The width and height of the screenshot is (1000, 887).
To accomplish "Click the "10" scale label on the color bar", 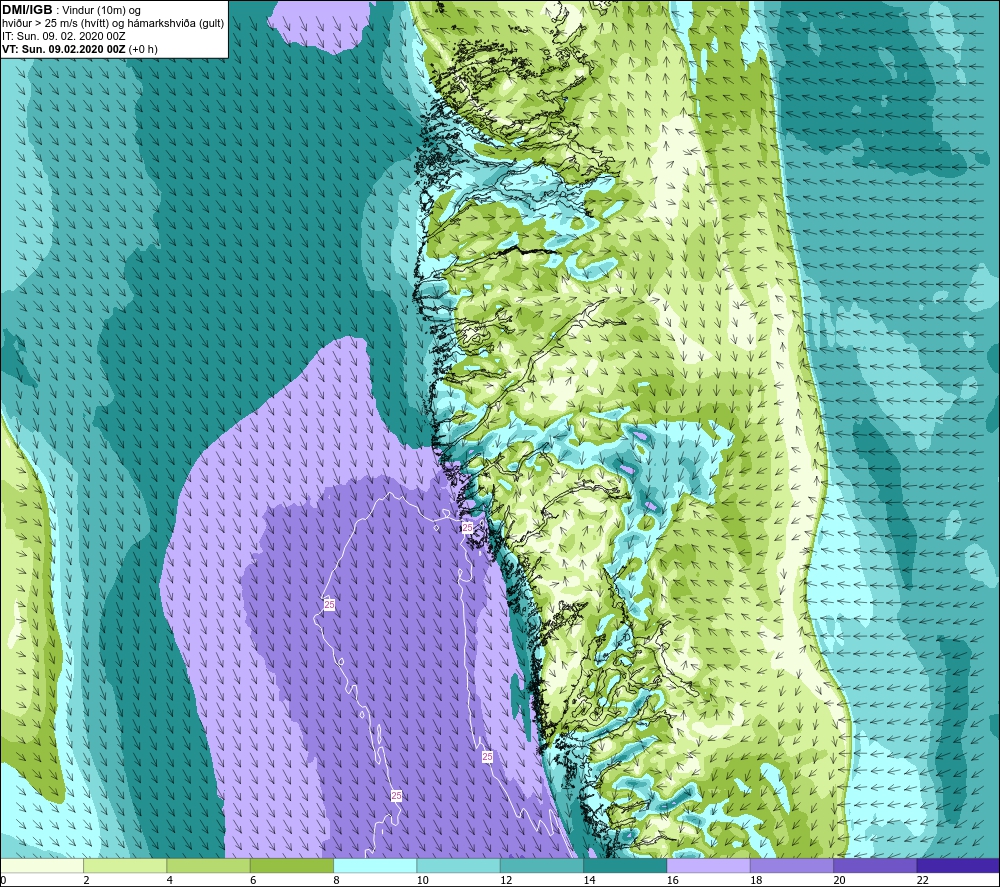I will point(423,880).
